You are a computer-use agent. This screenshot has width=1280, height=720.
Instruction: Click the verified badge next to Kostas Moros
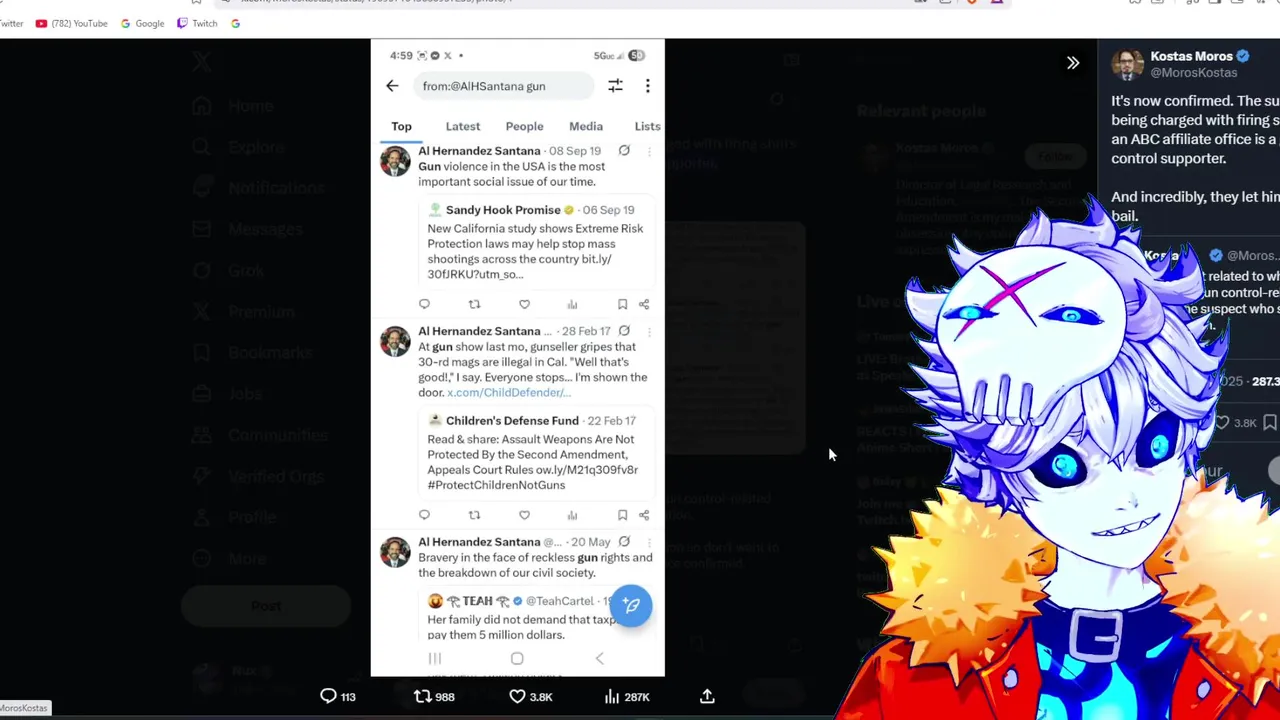(1243, 56)
